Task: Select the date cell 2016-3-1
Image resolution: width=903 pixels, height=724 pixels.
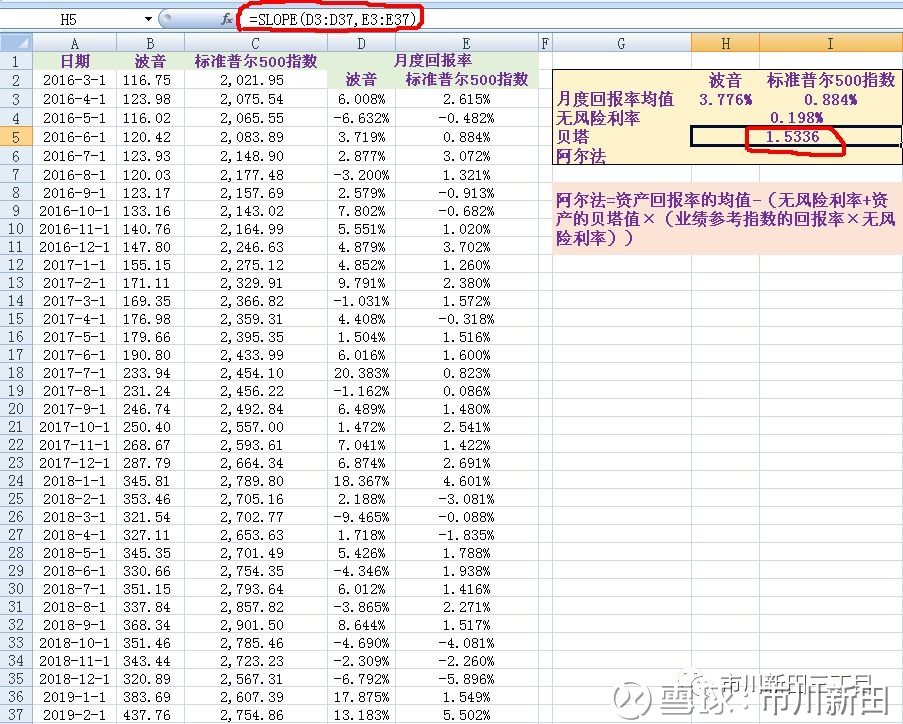Action: point(74,79)
